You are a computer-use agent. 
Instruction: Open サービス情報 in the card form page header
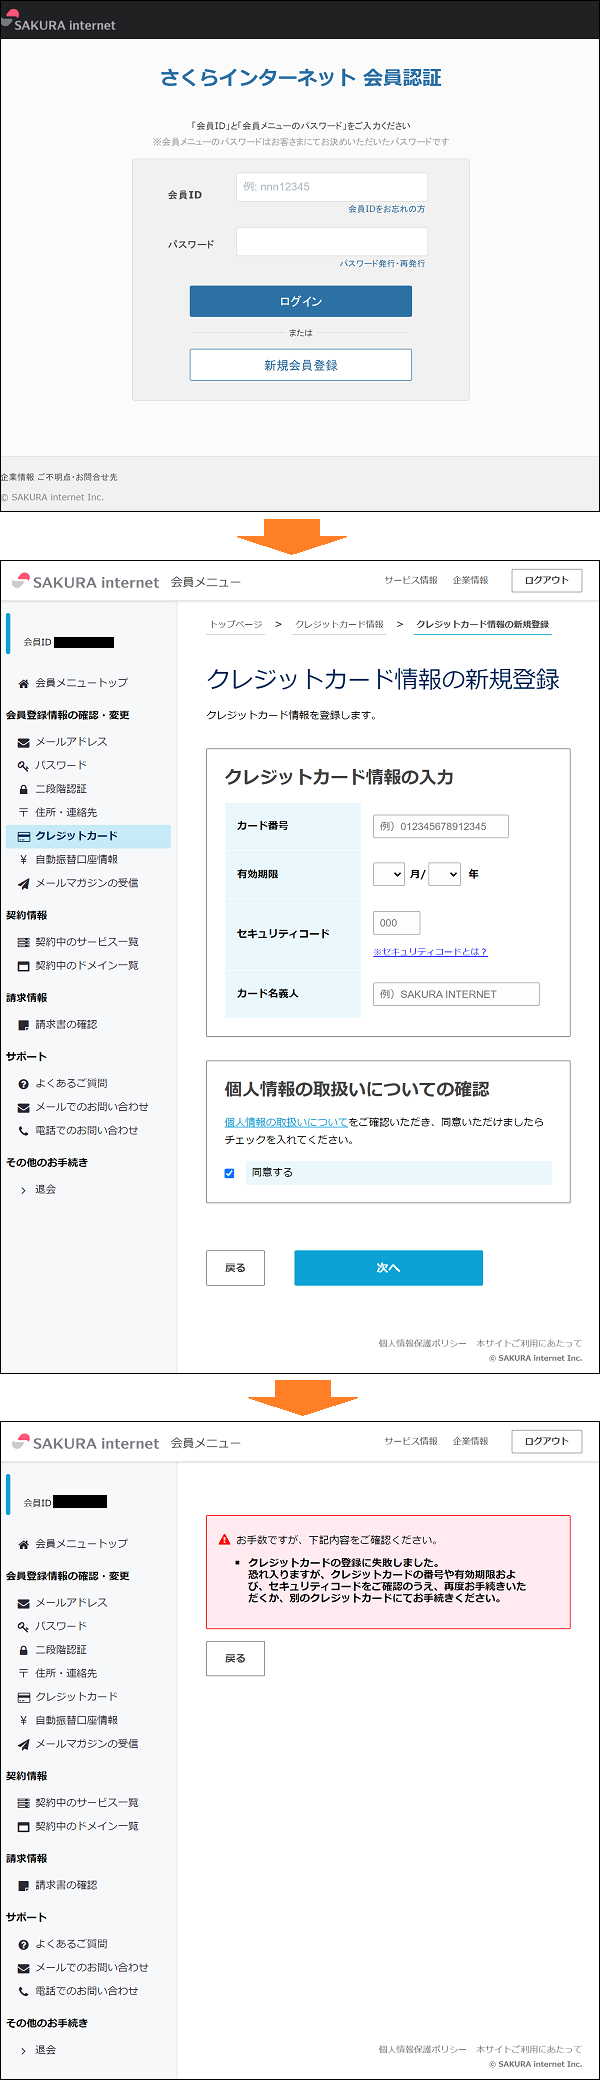tap(410, 580)
